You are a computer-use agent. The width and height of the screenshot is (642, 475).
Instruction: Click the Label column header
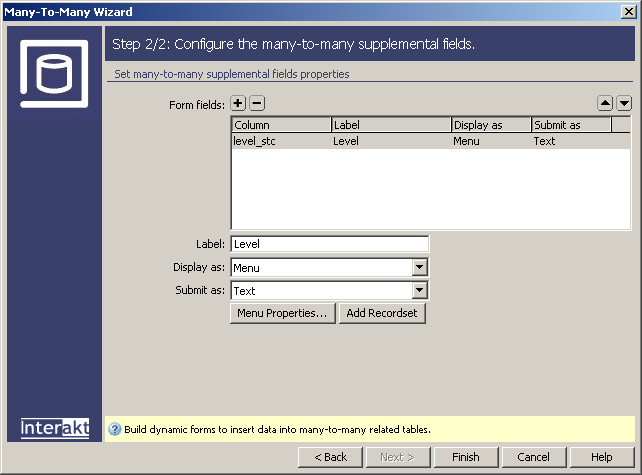(391, 125)
